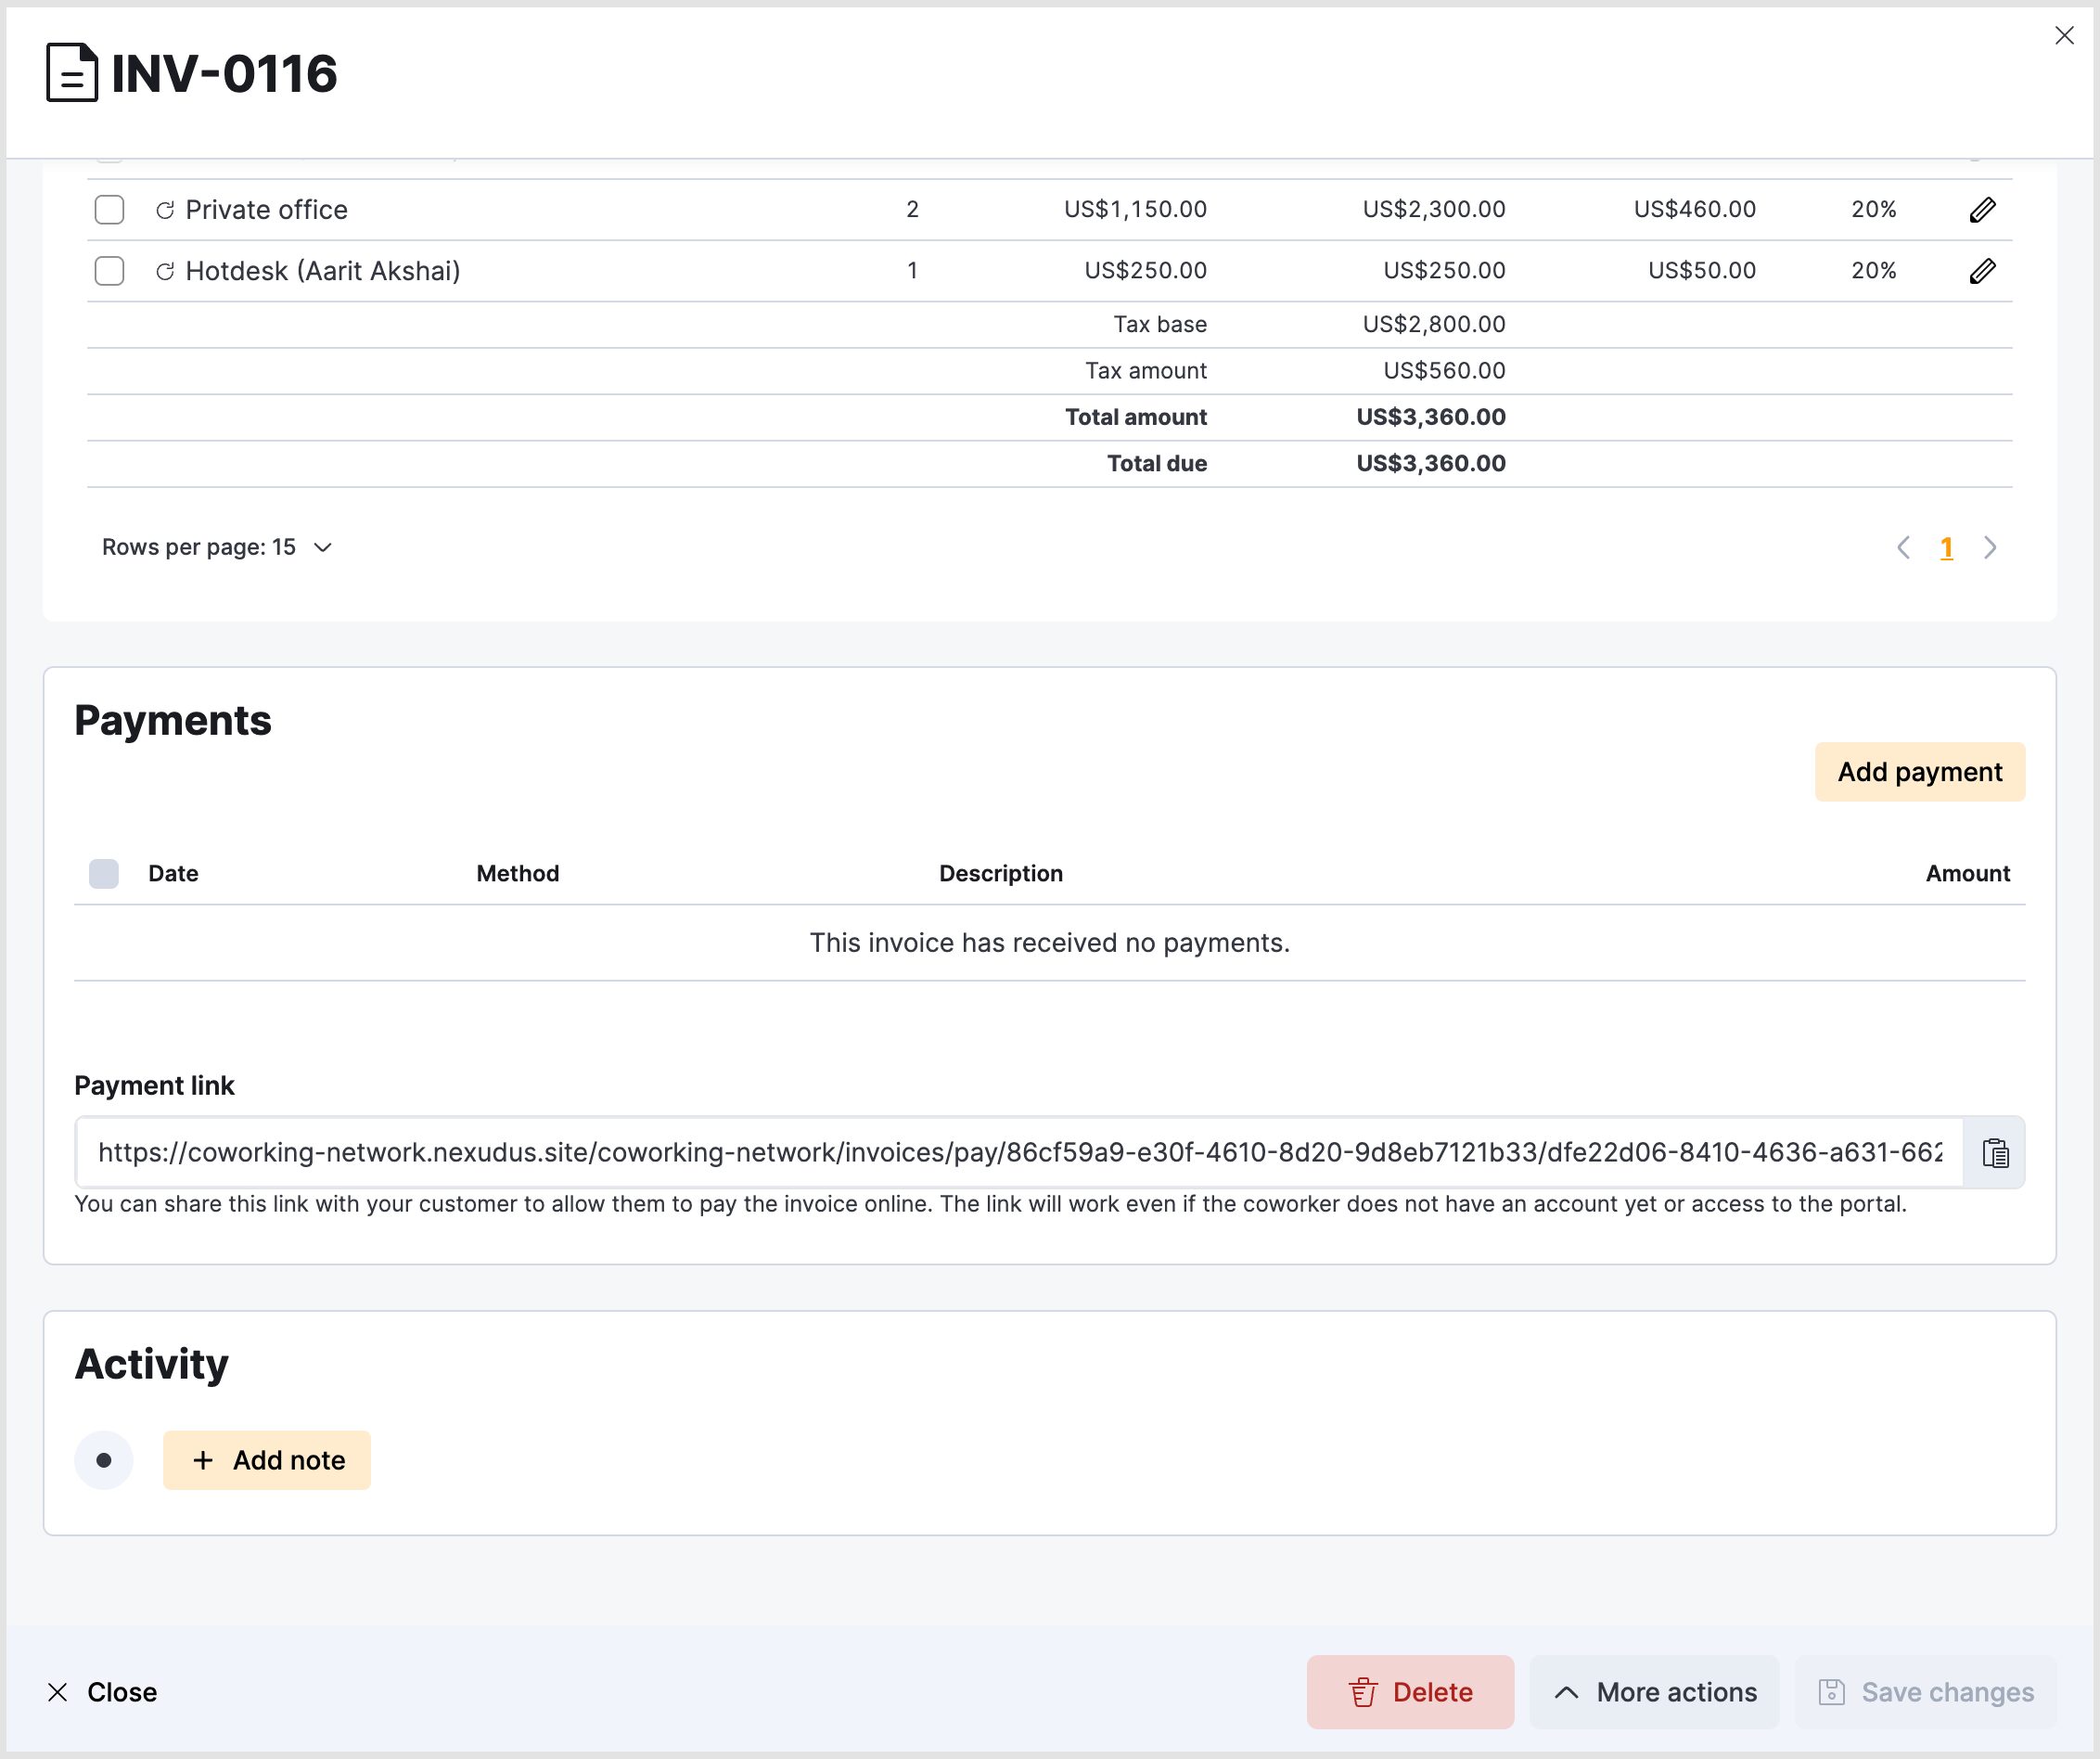
Task: Click the Activity timeline dot icon
Action: pos(104,1460)
